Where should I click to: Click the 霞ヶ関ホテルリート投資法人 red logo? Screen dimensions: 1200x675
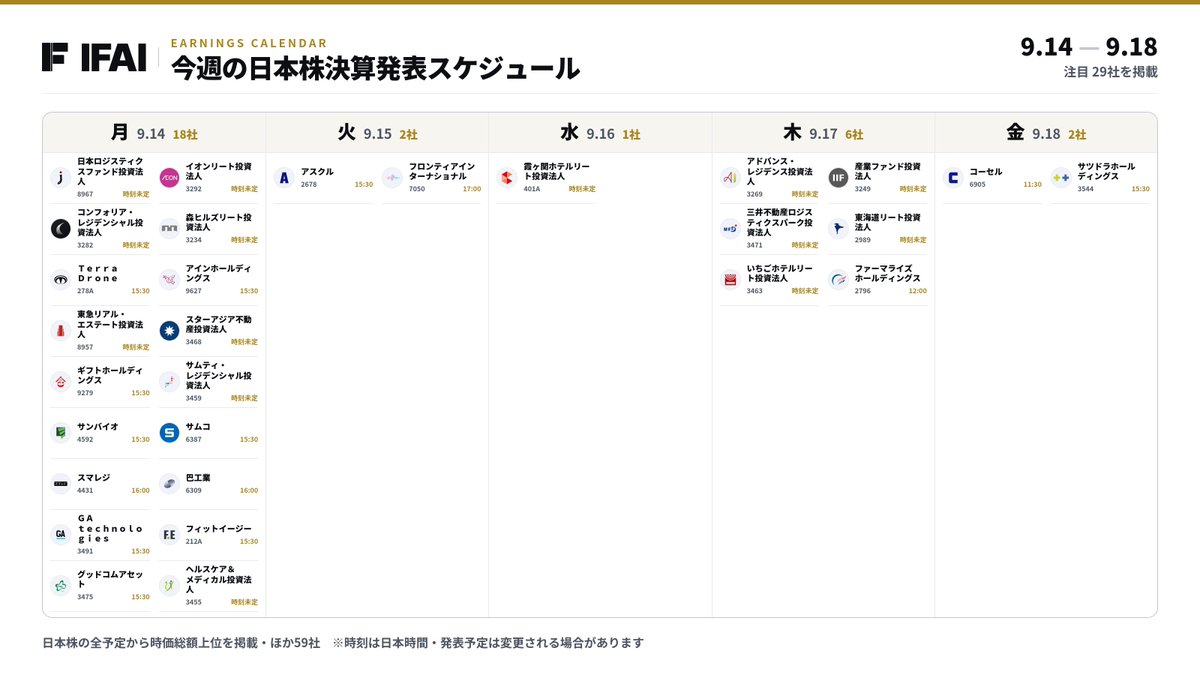(507, 178)
